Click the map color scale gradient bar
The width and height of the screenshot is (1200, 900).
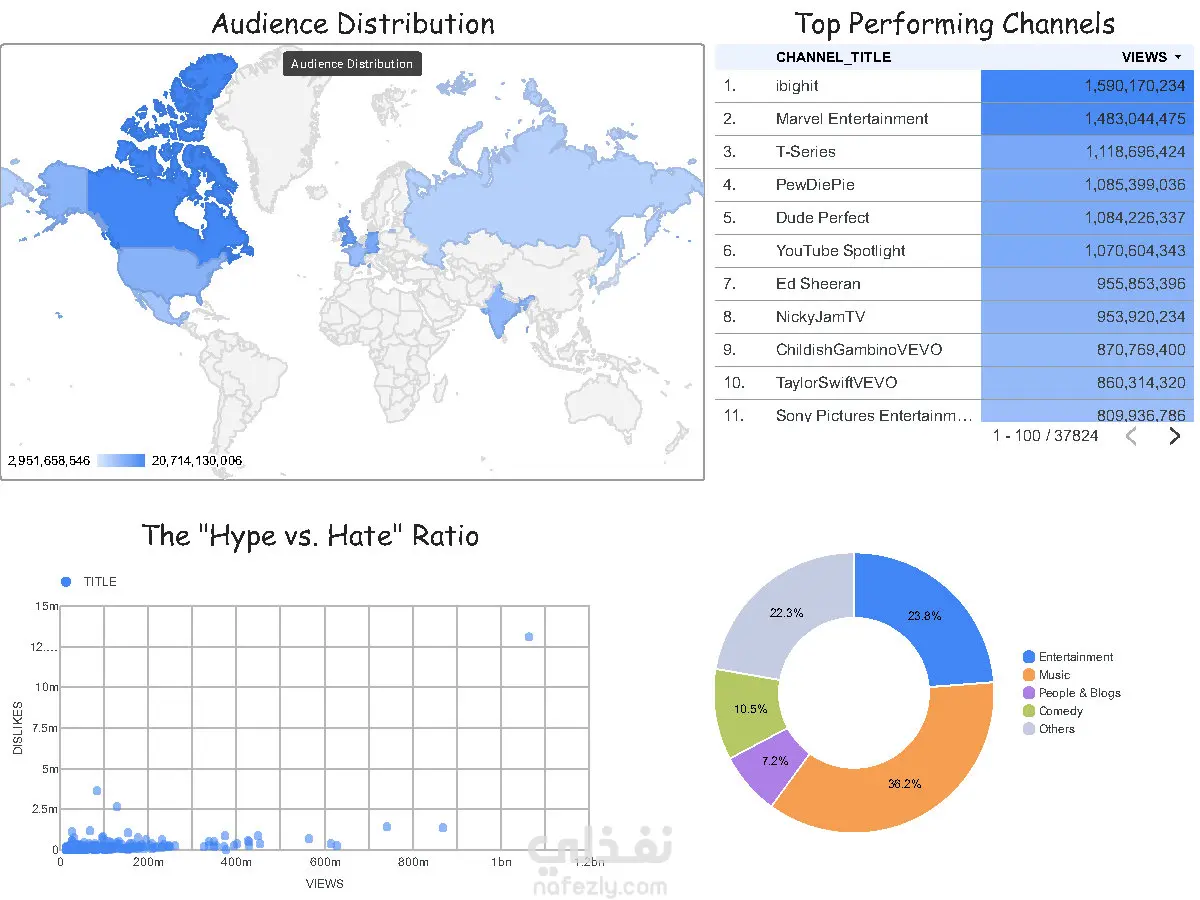tap(122, 461)
